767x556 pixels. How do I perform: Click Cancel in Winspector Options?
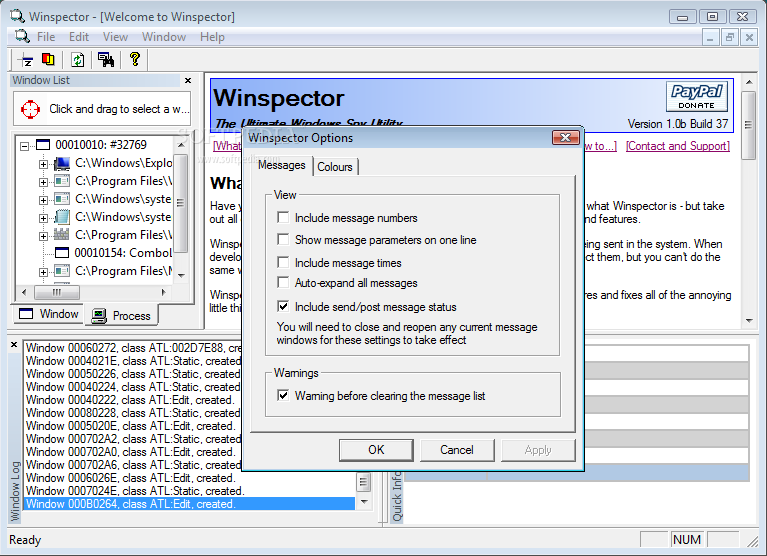[x=457, y=450]
